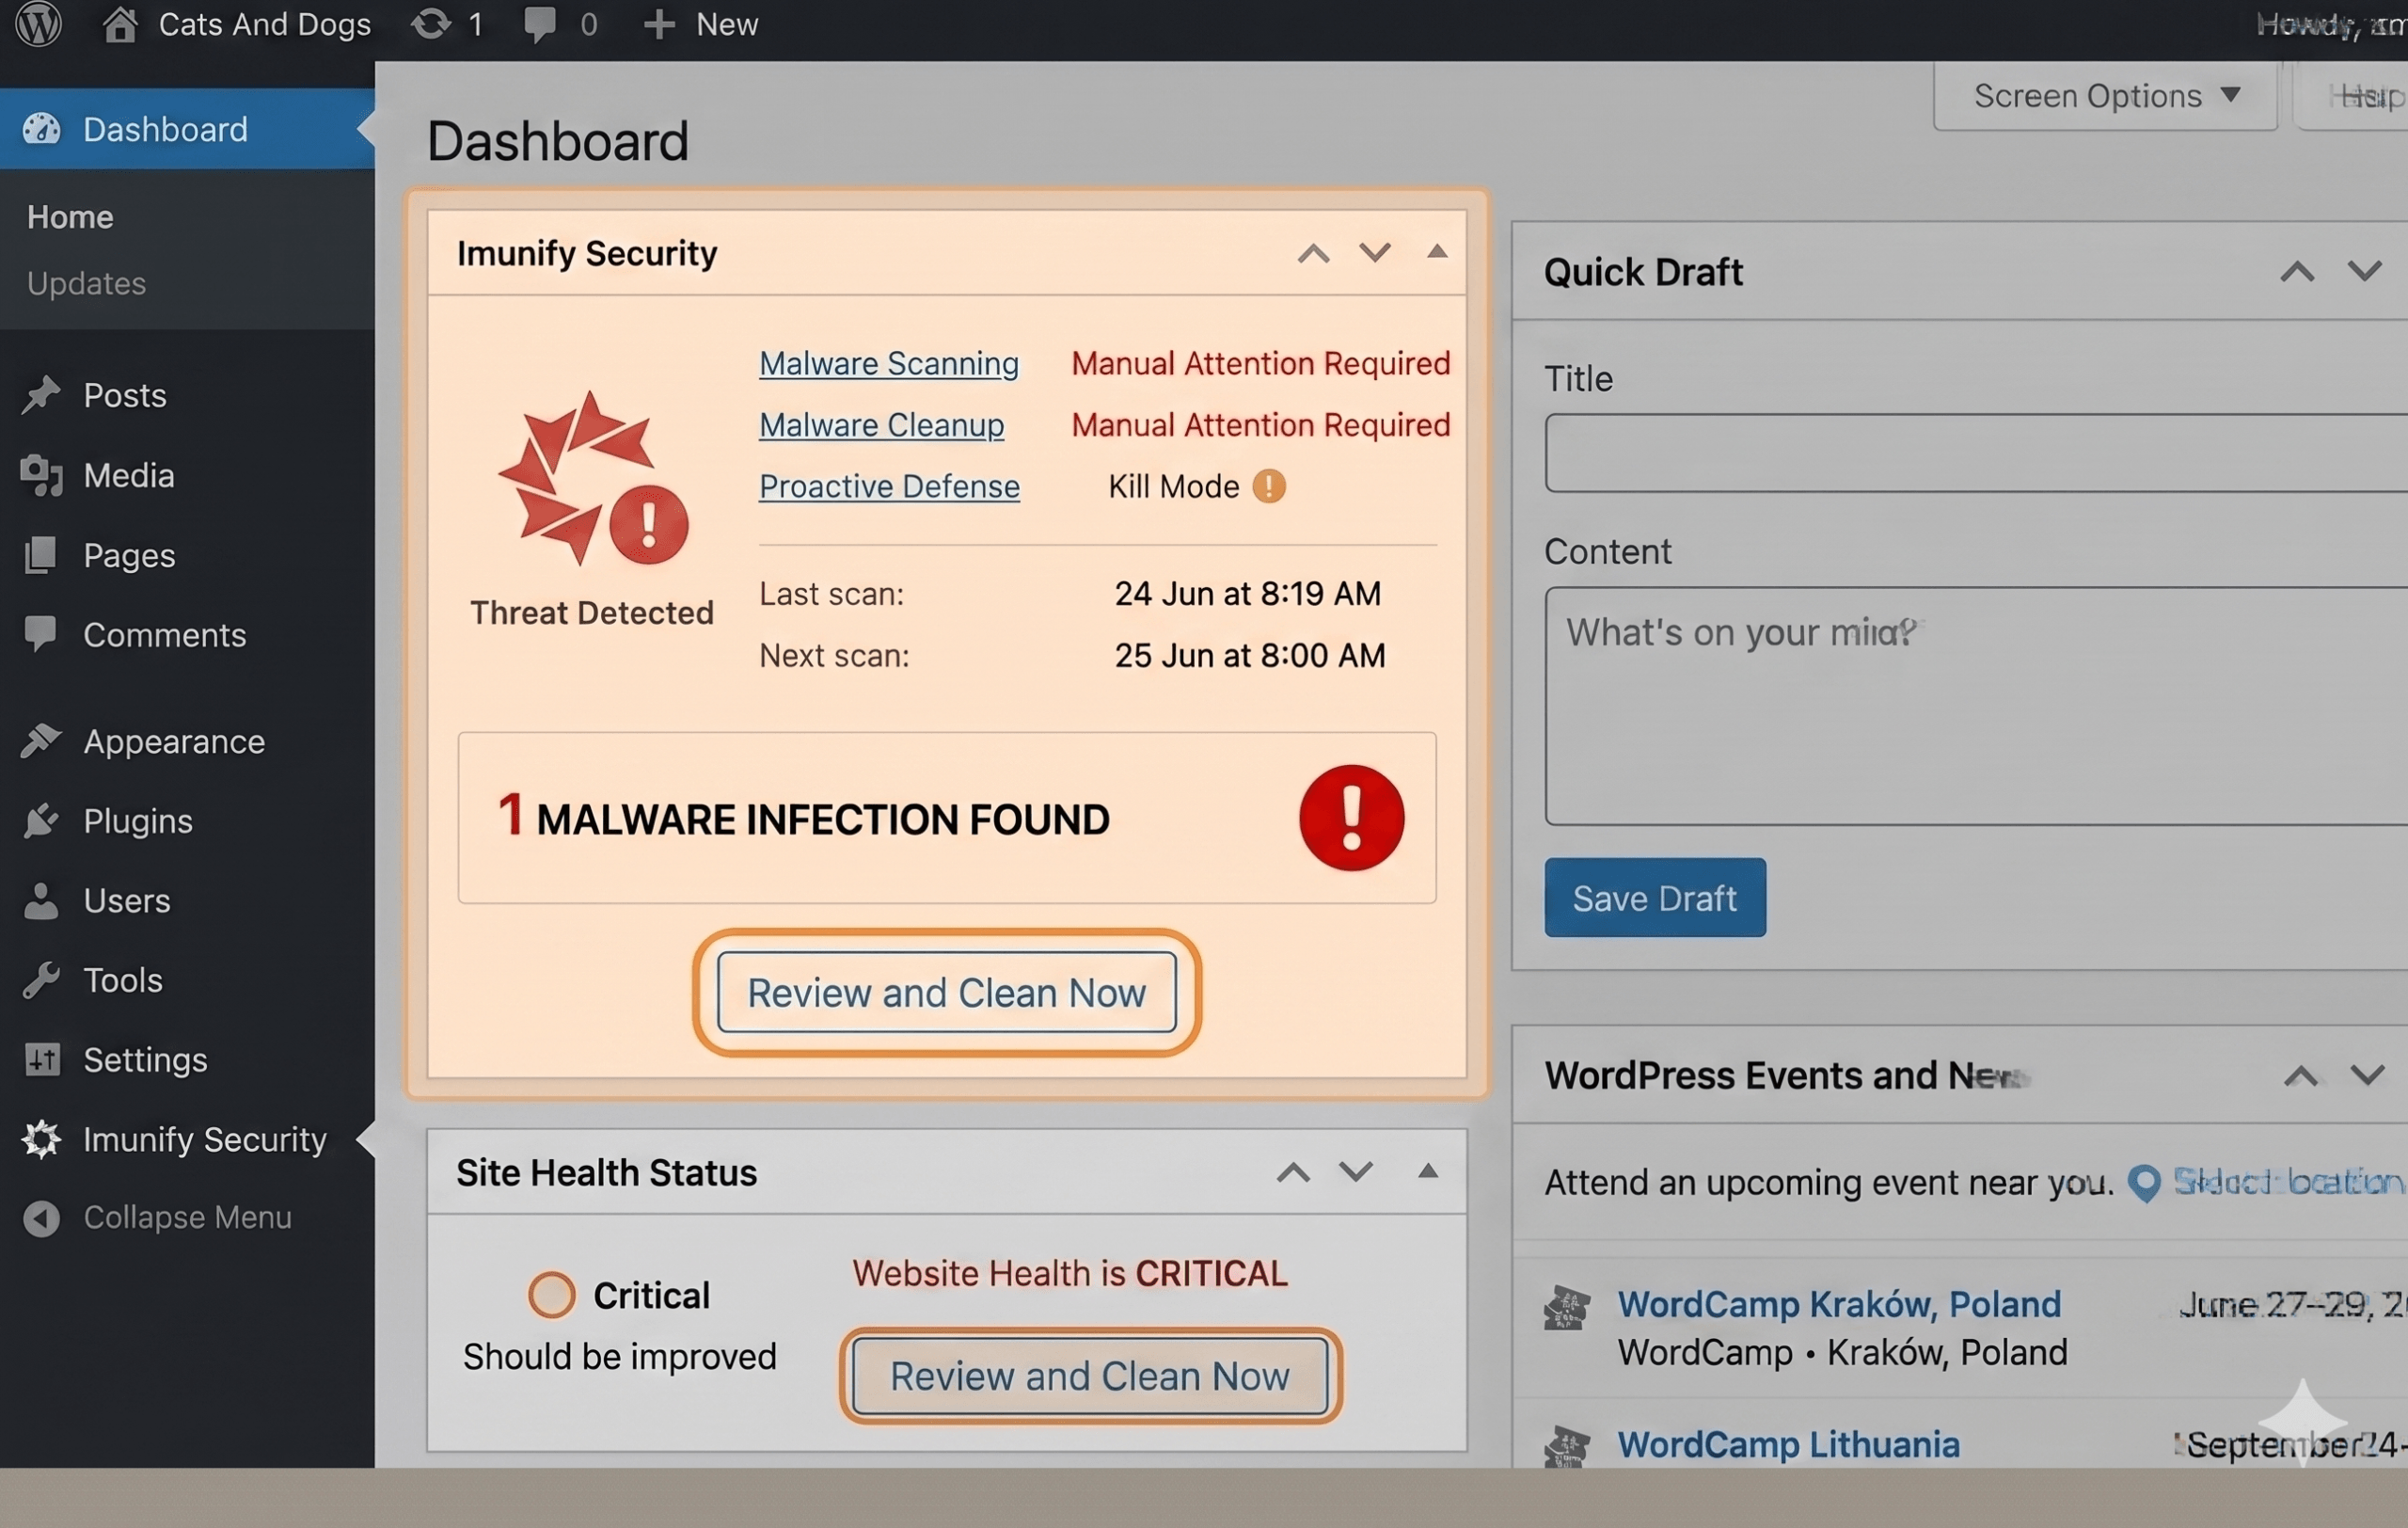This screenshot has height=1528, width=2408.
Task: Click the WordPress logo icon
Action: click(38, 24)
